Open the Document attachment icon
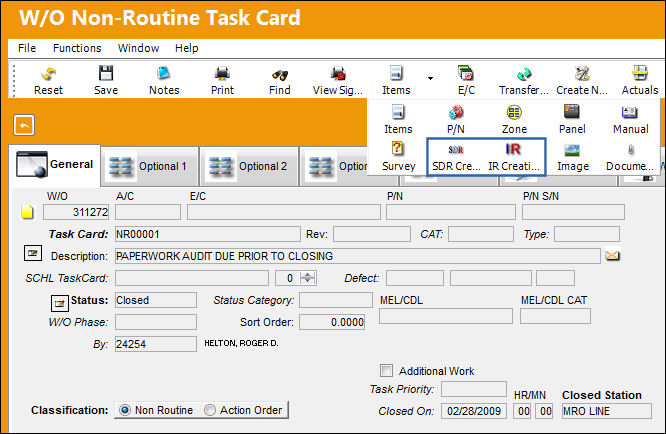The image size is (666, 434). 631,150
